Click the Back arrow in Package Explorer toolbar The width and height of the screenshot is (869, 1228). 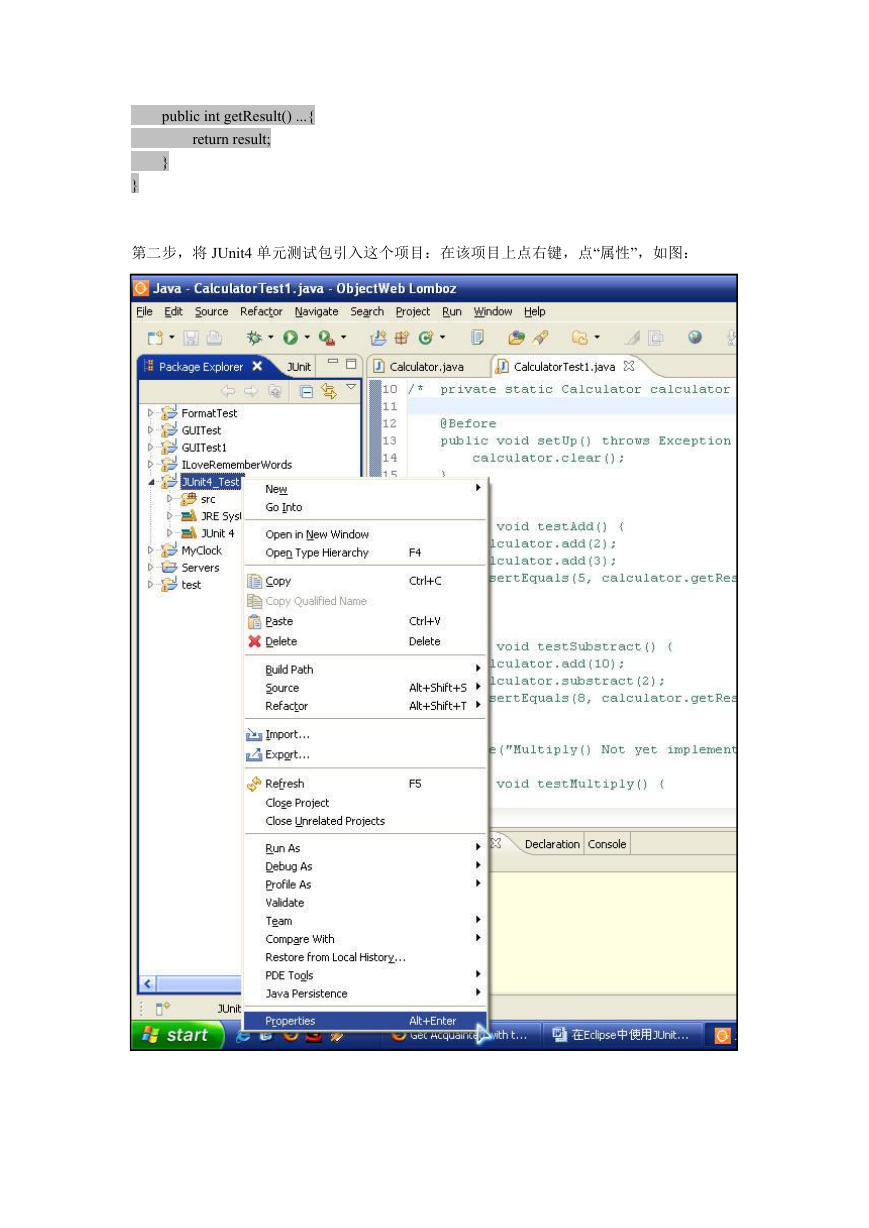229,391
